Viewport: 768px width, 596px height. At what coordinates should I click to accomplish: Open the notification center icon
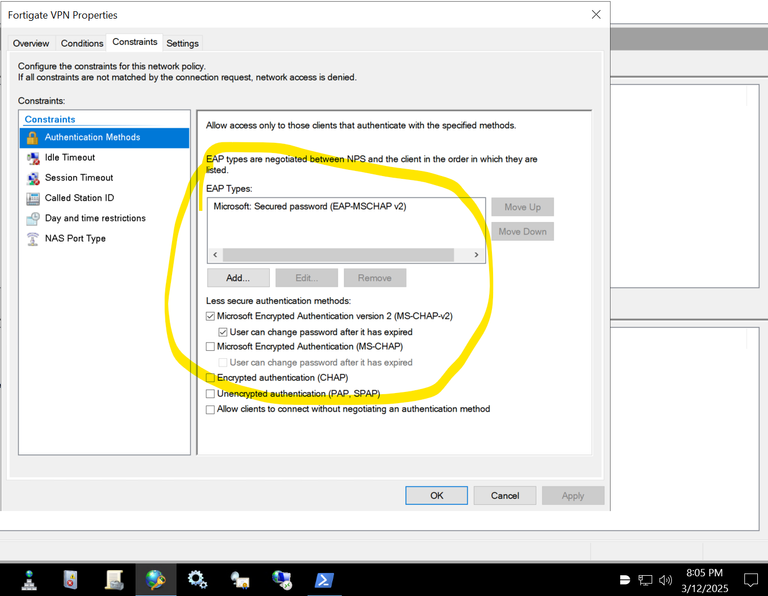pyautogui.click(x=750, y=580)
